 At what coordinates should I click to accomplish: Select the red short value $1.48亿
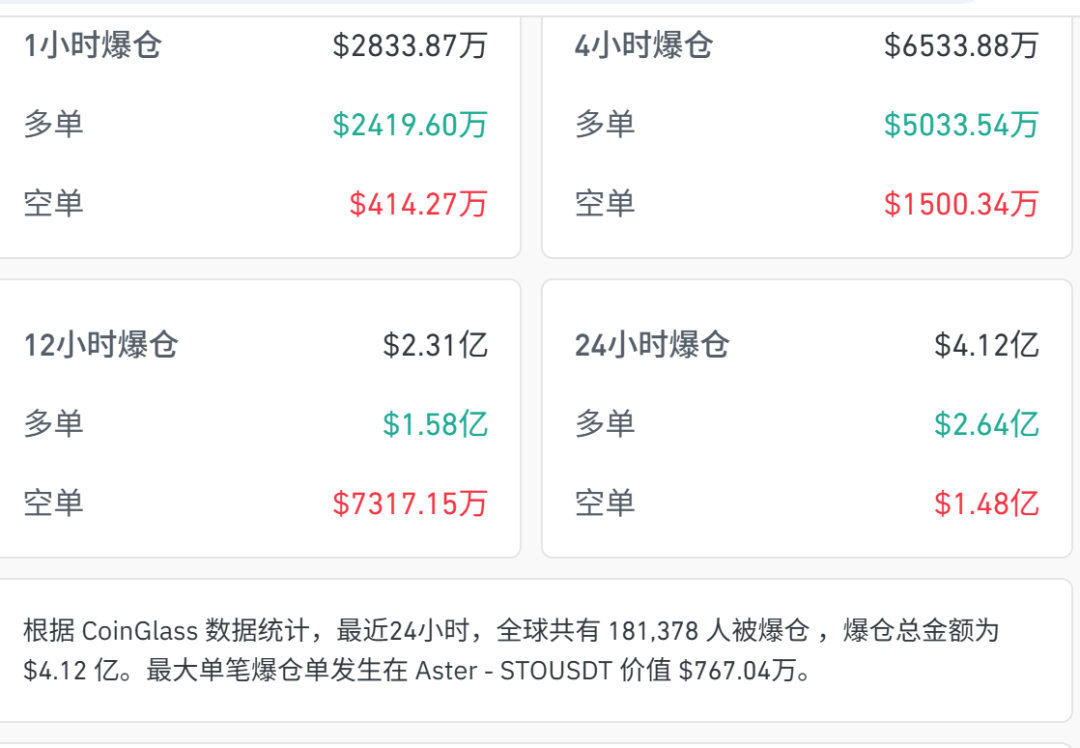coord(986,503)
